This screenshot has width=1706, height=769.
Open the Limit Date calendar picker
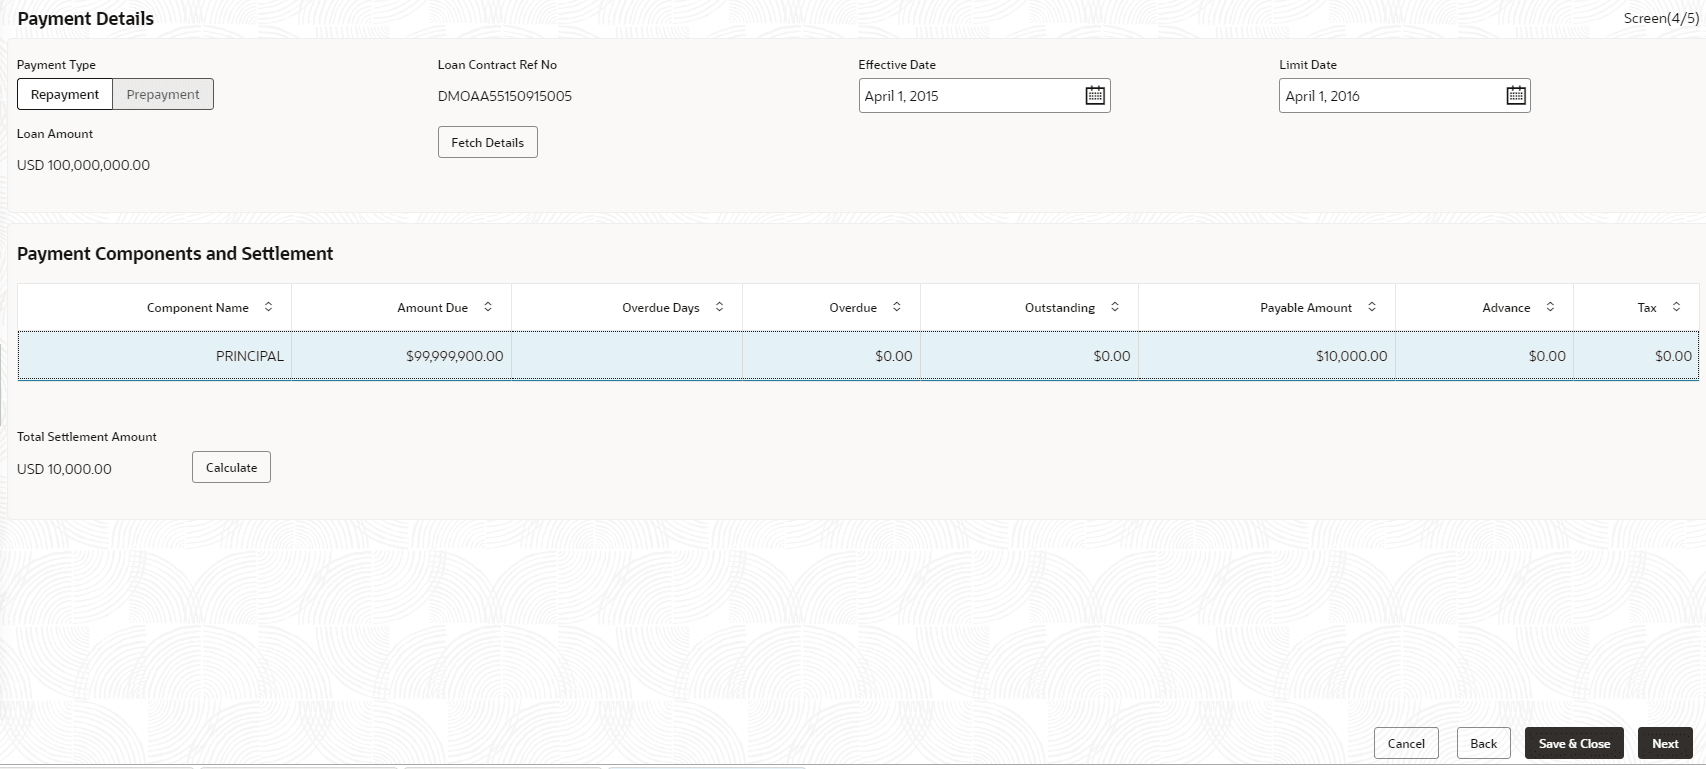click(1516, 96)
